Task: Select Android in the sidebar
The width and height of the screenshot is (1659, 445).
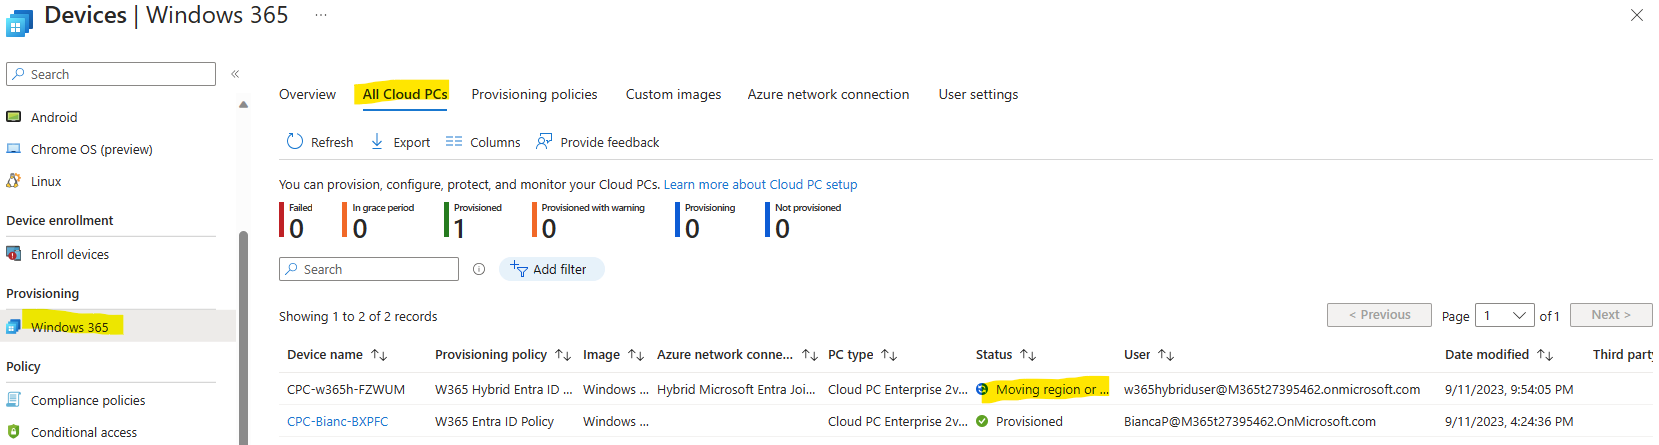Action: point(54,117)
